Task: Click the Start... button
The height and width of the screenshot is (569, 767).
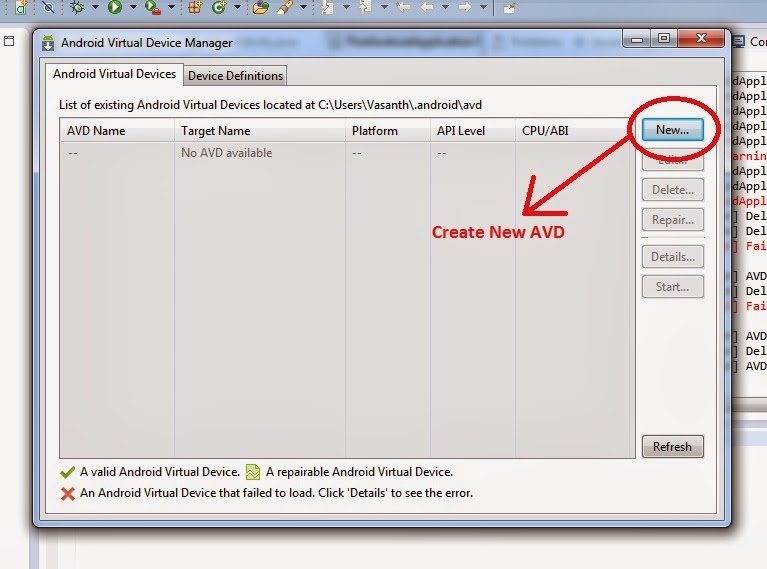Action: (x=673, y=287)
